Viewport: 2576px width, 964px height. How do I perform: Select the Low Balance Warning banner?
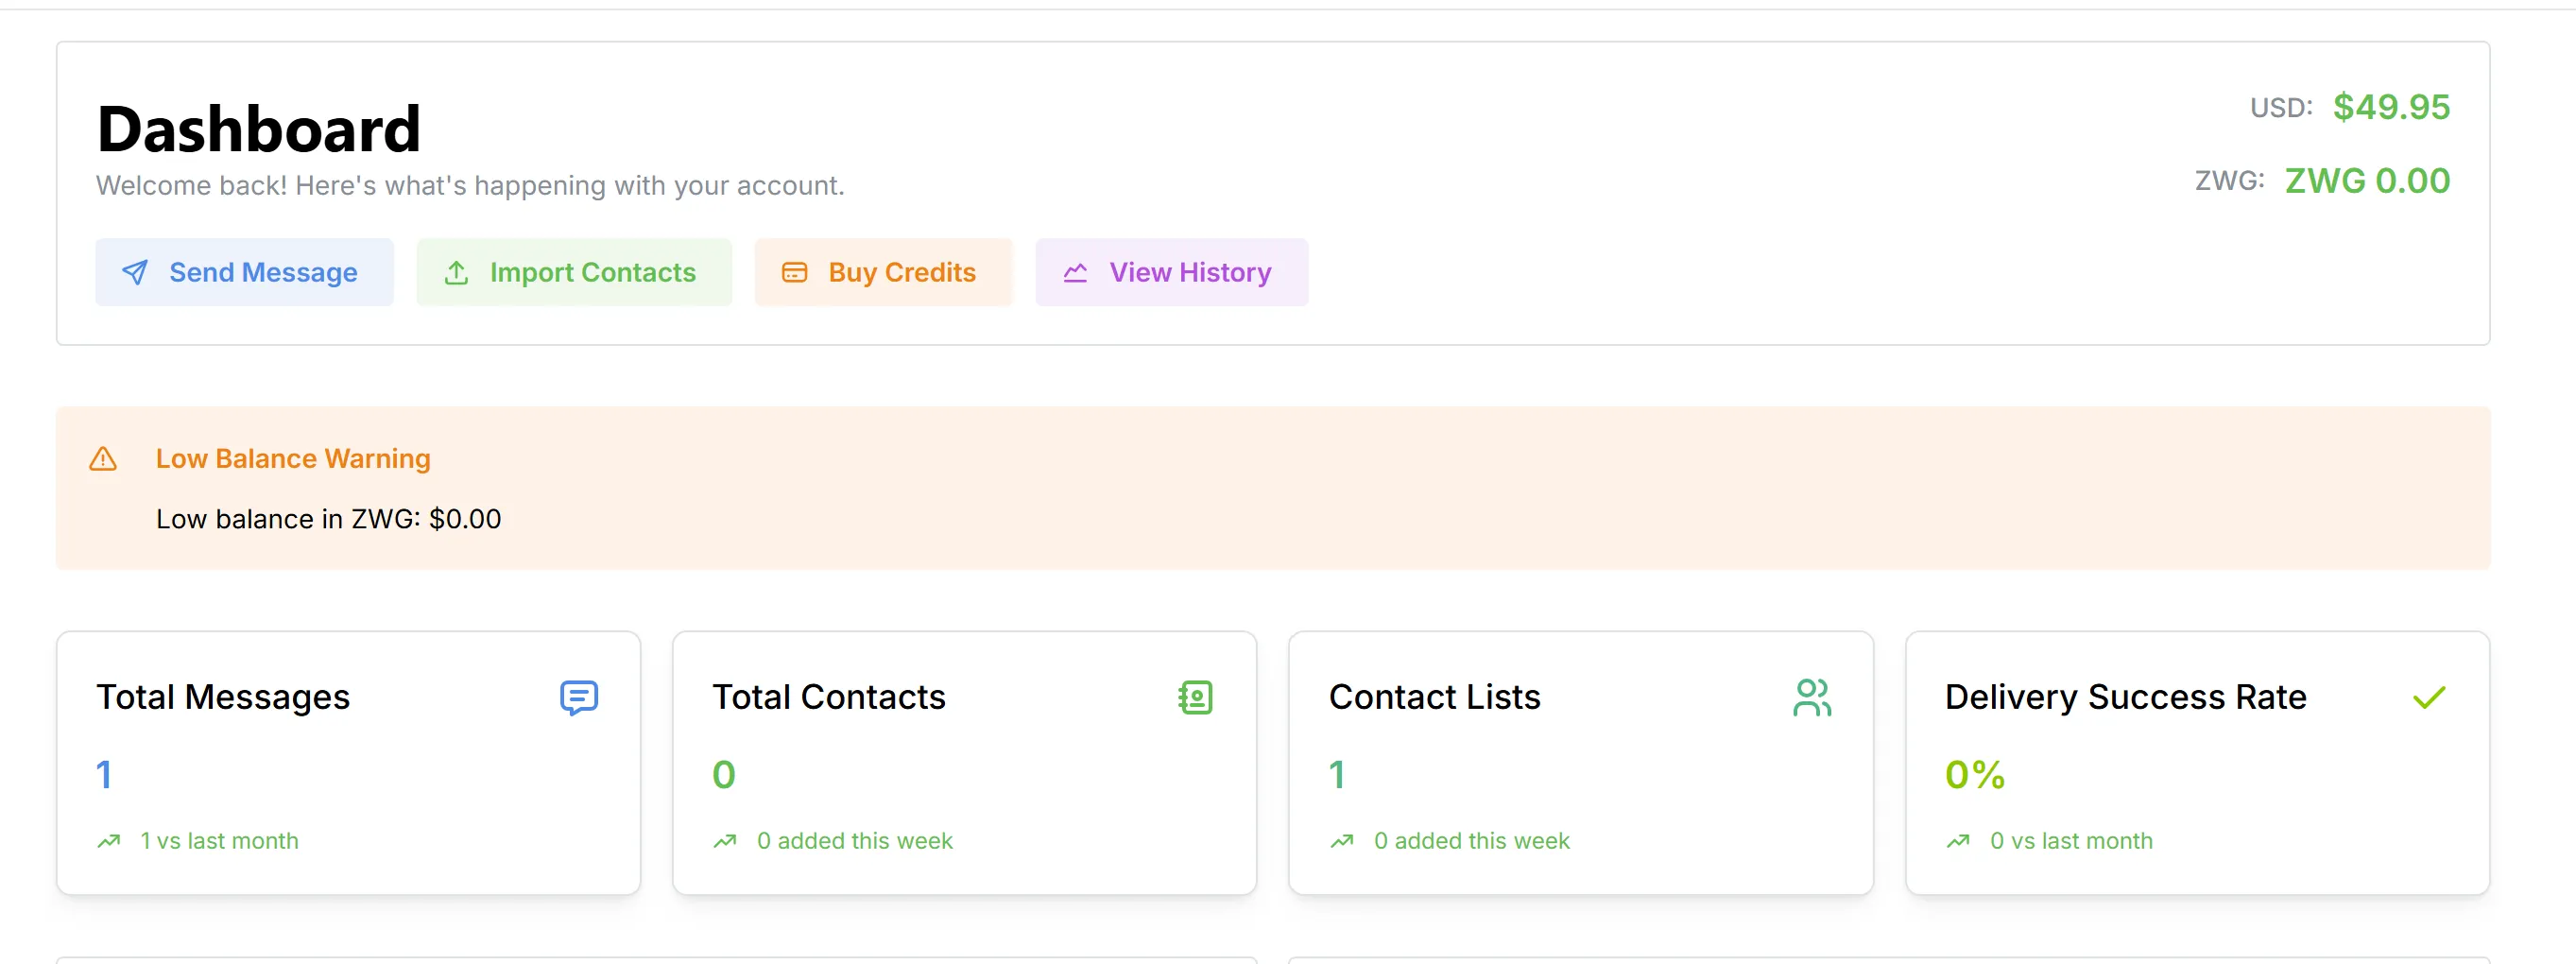[1288, 488]
